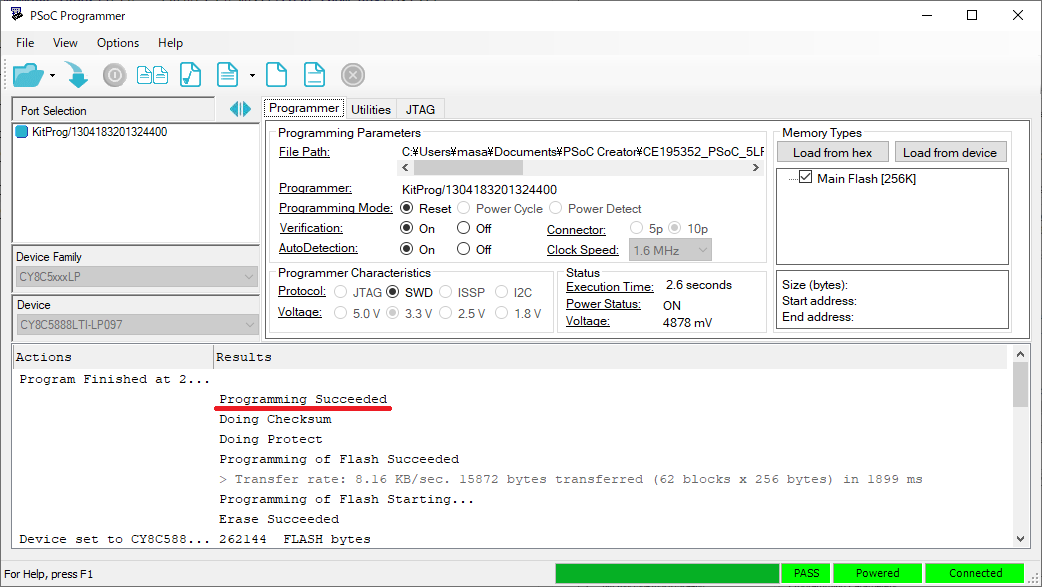Click the Read document toolbar icon
1042x587 pixels.
coord(227,75)
